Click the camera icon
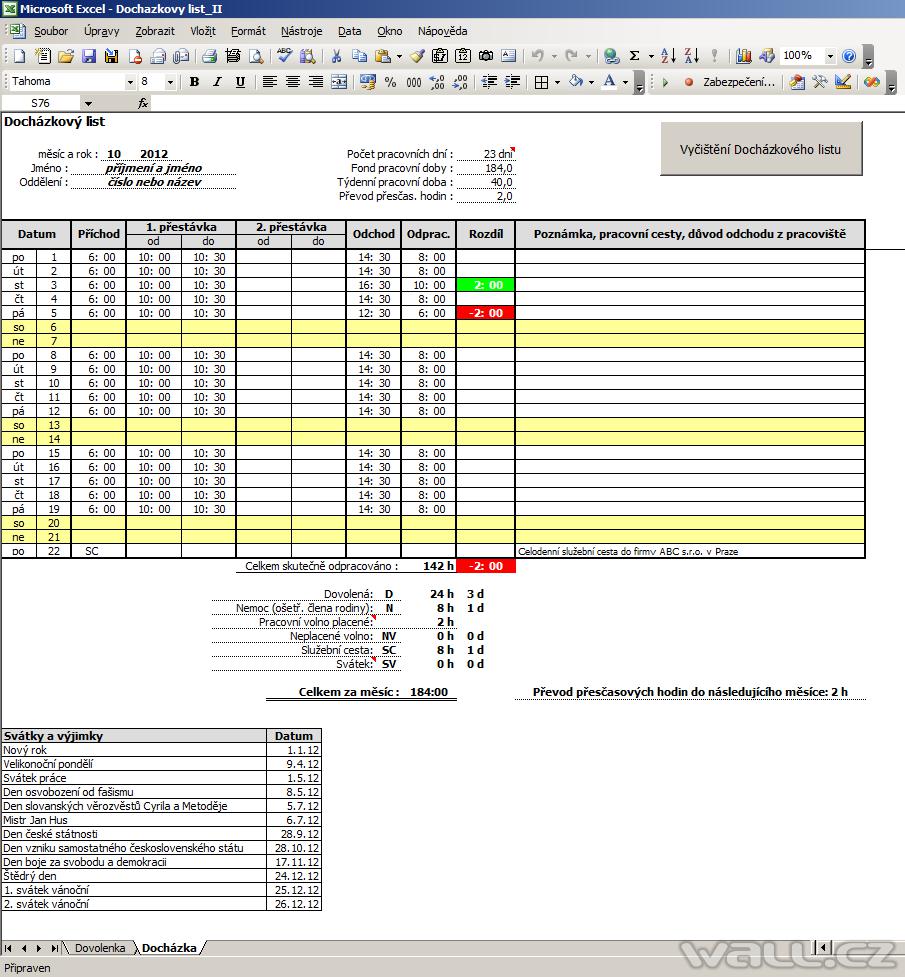Image resolution: width=905 pixels, height=977 pixels. 486,56
